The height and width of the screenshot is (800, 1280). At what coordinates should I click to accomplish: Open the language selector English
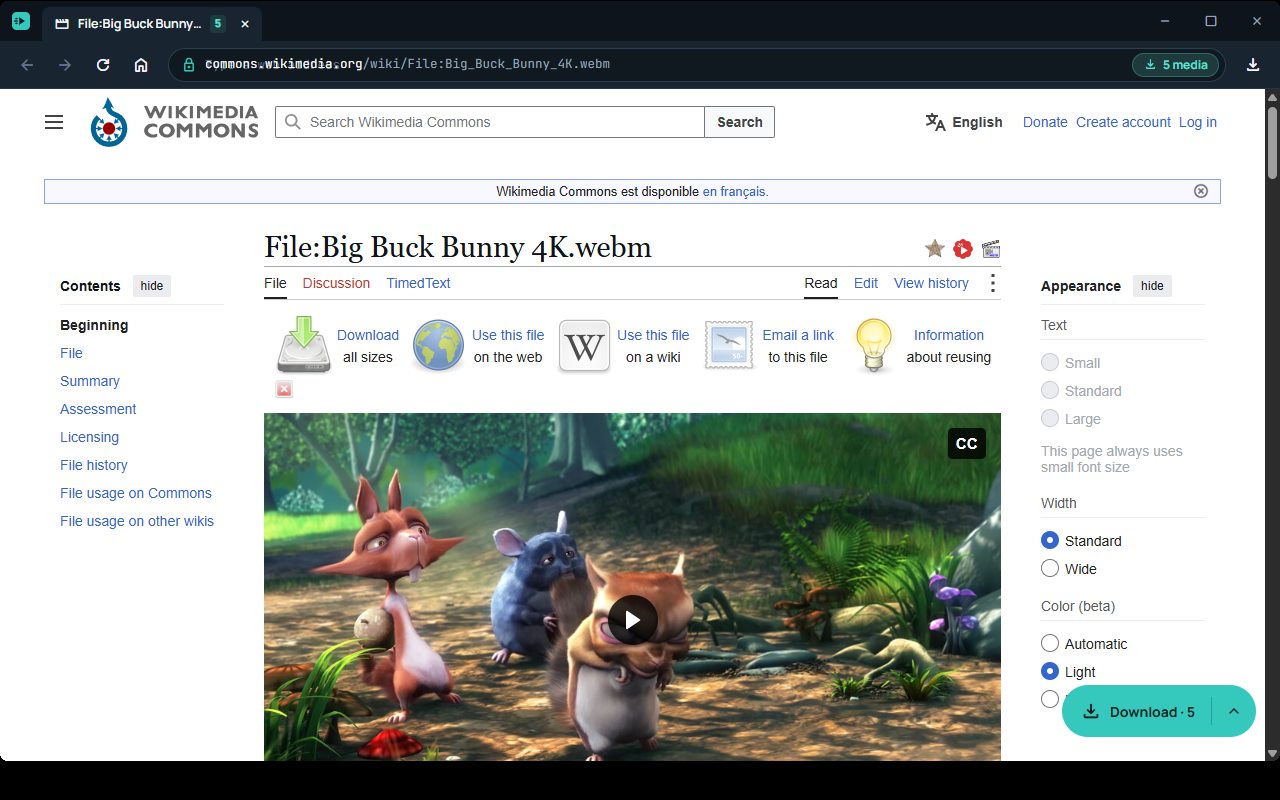click(x=964, y=122)
